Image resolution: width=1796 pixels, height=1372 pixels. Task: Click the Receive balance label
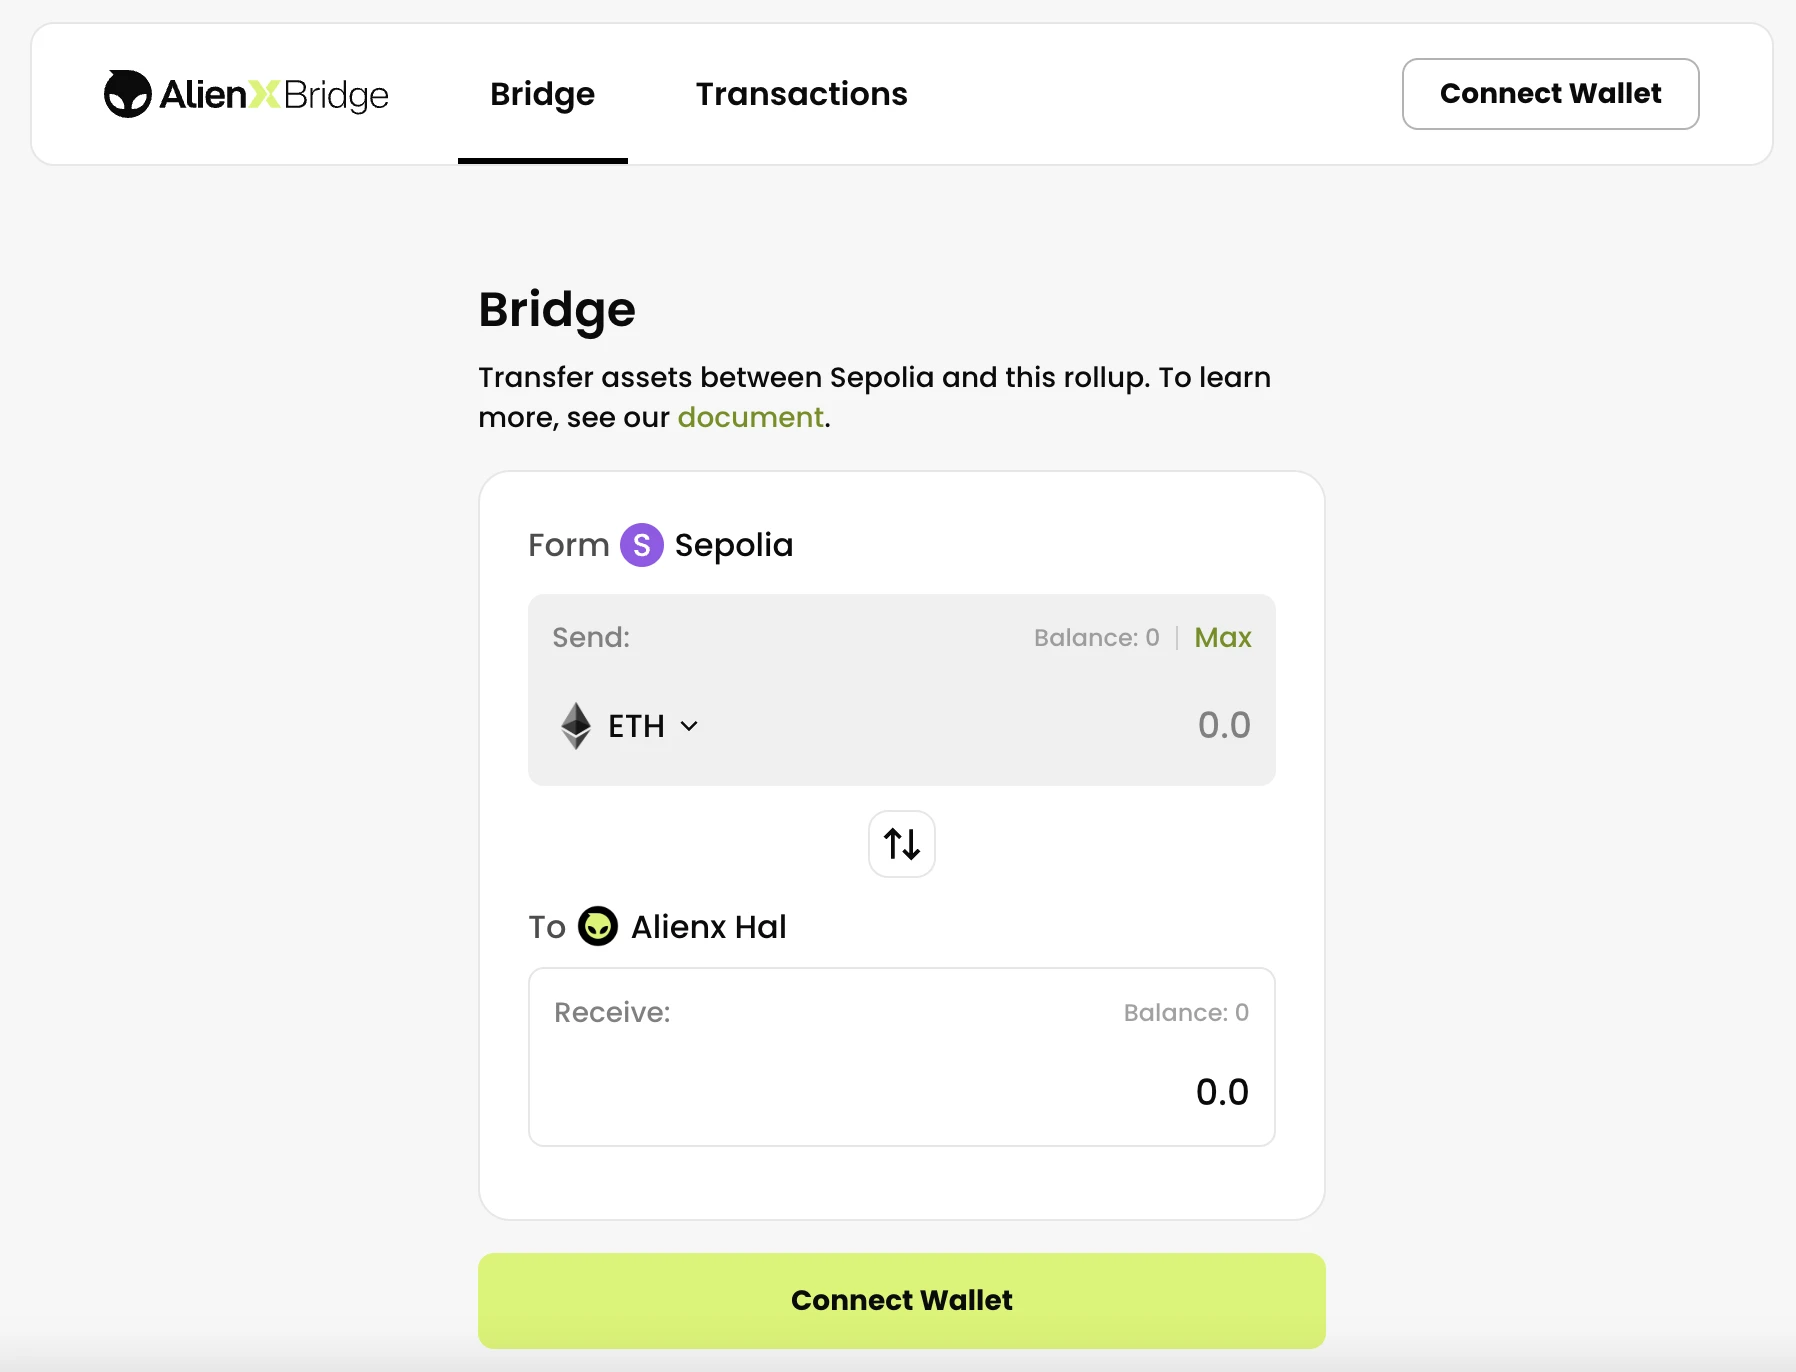click(1185, 1013)
